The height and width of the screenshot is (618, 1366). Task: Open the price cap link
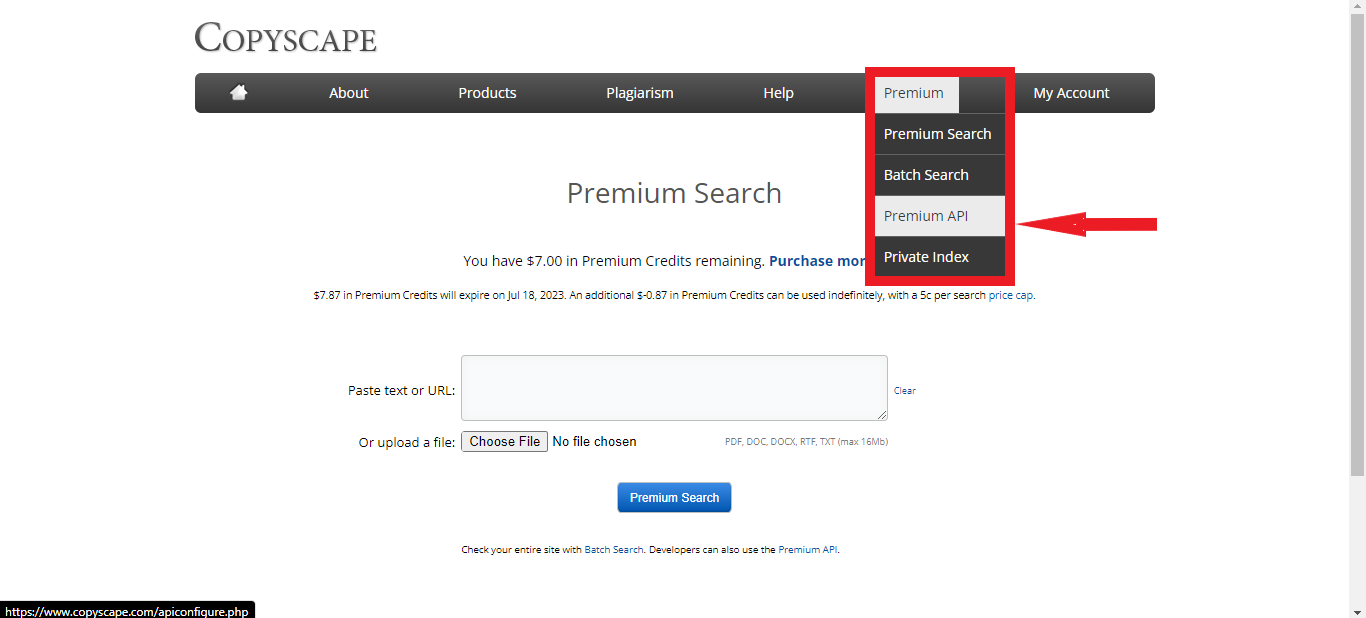tap(1011, 296)
